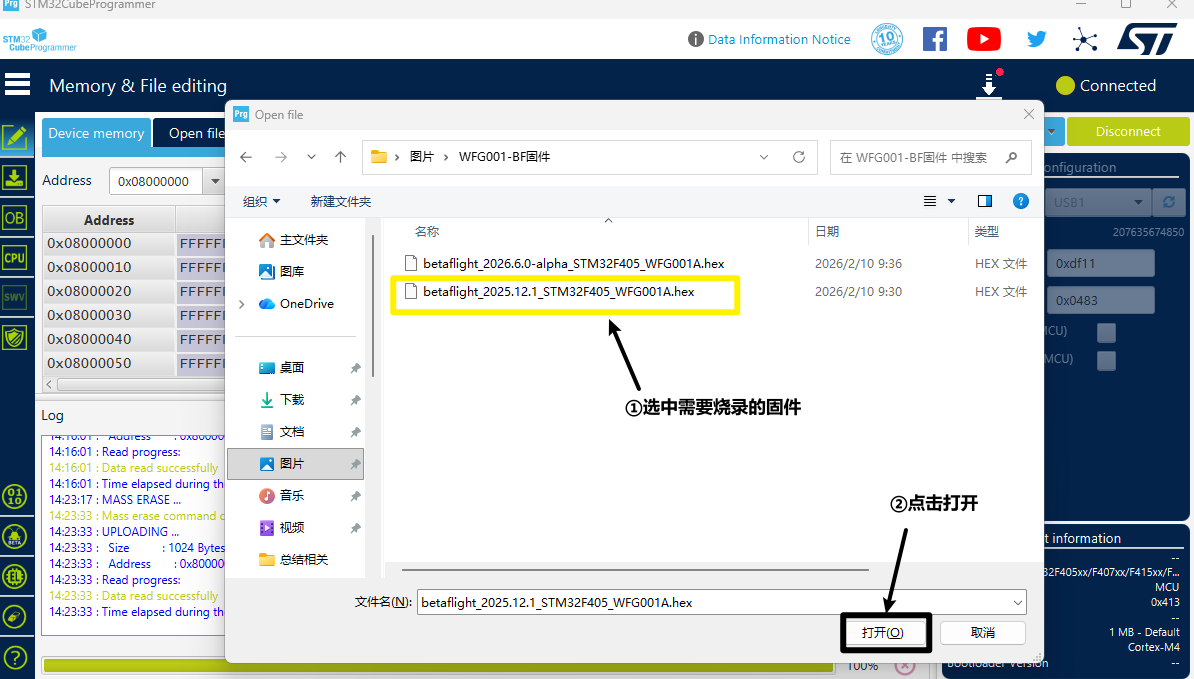Click the refresh button in file dialog
This screenshot has width=1194, height=679.
click(798, 157)
